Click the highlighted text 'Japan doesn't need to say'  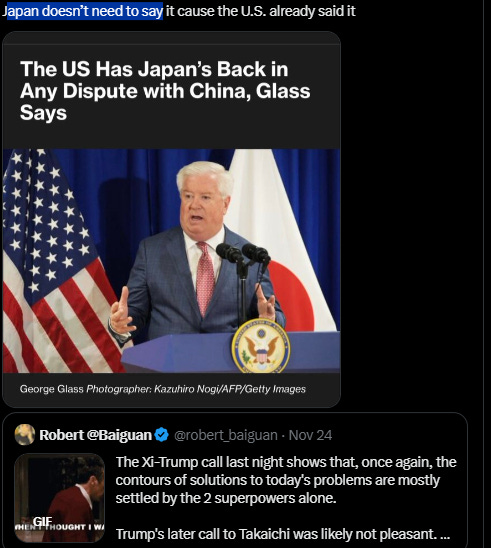tap(82, 11)
